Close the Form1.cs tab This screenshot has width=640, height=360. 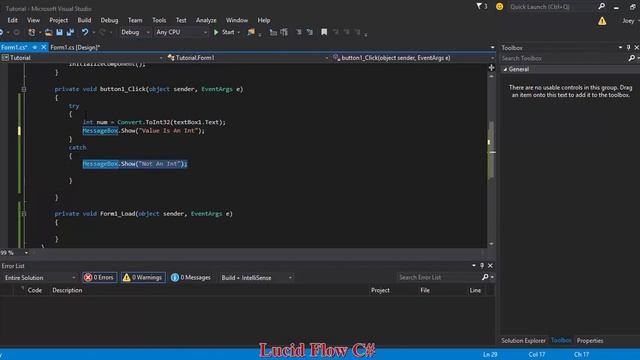pyautogui.click(x=44, y=47)
